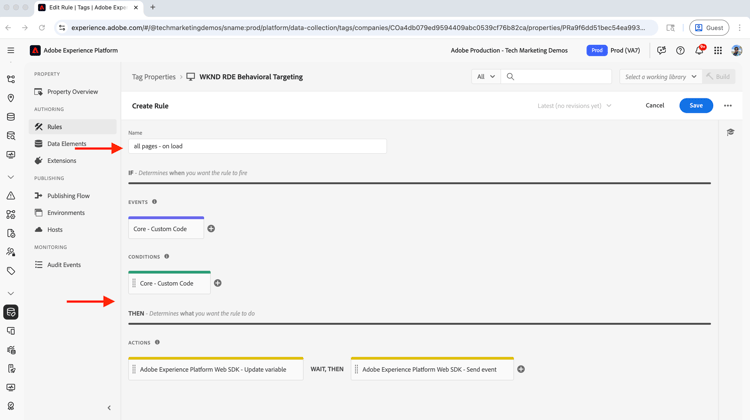The image size is (750, 420).
Task: Cancel the rule creation
Action: (654, 105)
